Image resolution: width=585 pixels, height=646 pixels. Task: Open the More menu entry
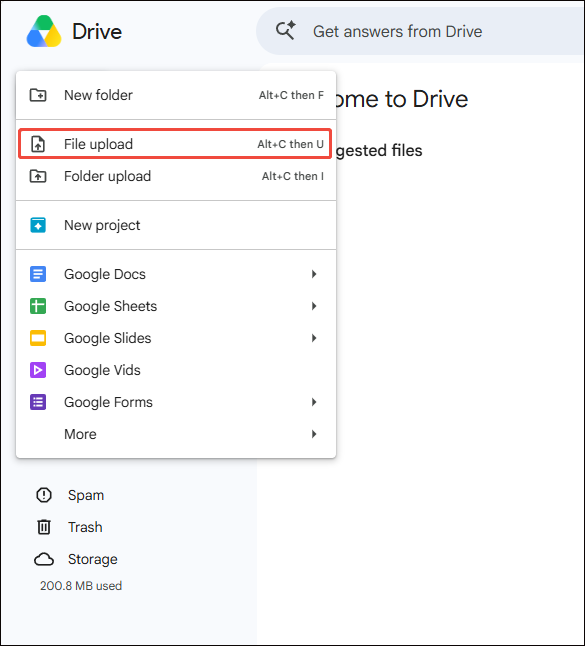point(176,434)
